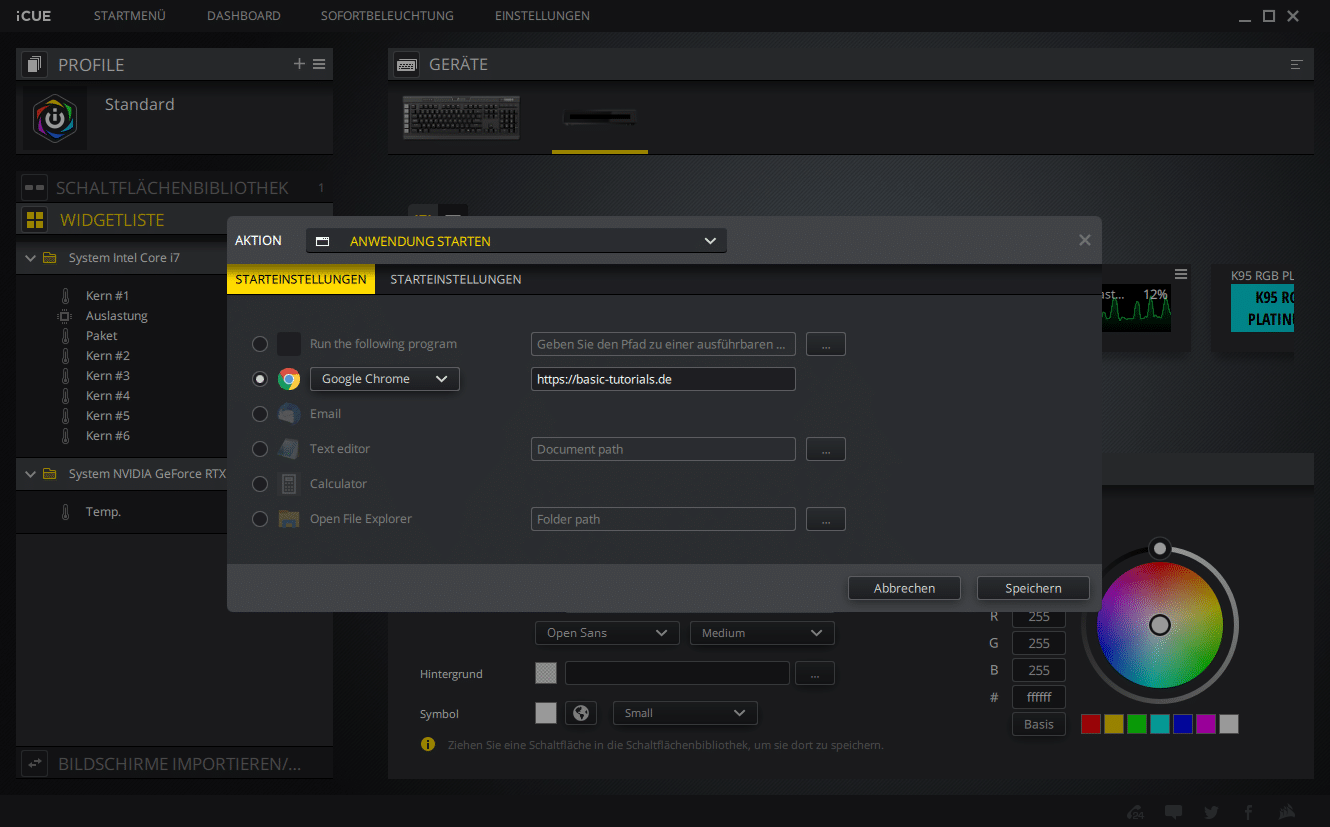Switch to the second Starteinstellungen tab
The width and height of the screenshot is (1330, 827).
pyautogui.click(x=455, y=279)
